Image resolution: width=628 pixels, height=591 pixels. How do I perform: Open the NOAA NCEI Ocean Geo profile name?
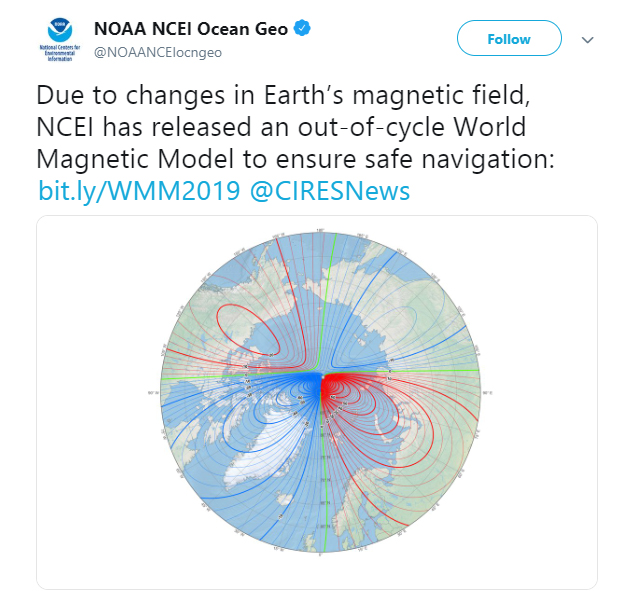pos(191,29)
